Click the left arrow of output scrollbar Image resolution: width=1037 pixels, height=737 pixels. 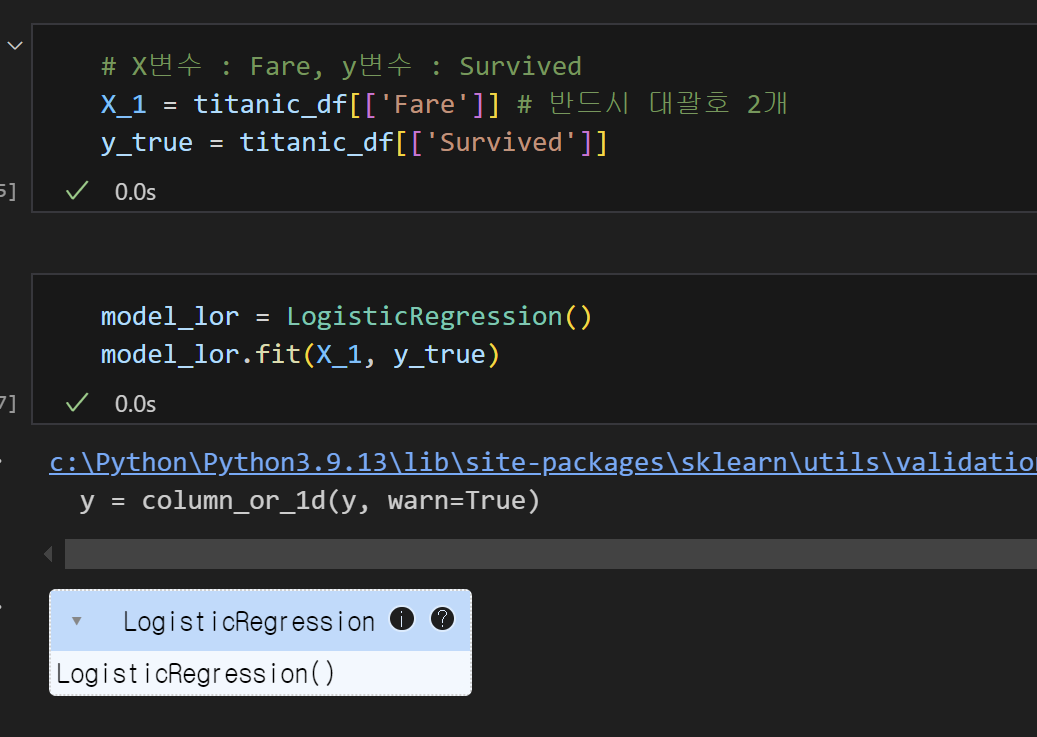coord(48,554)
